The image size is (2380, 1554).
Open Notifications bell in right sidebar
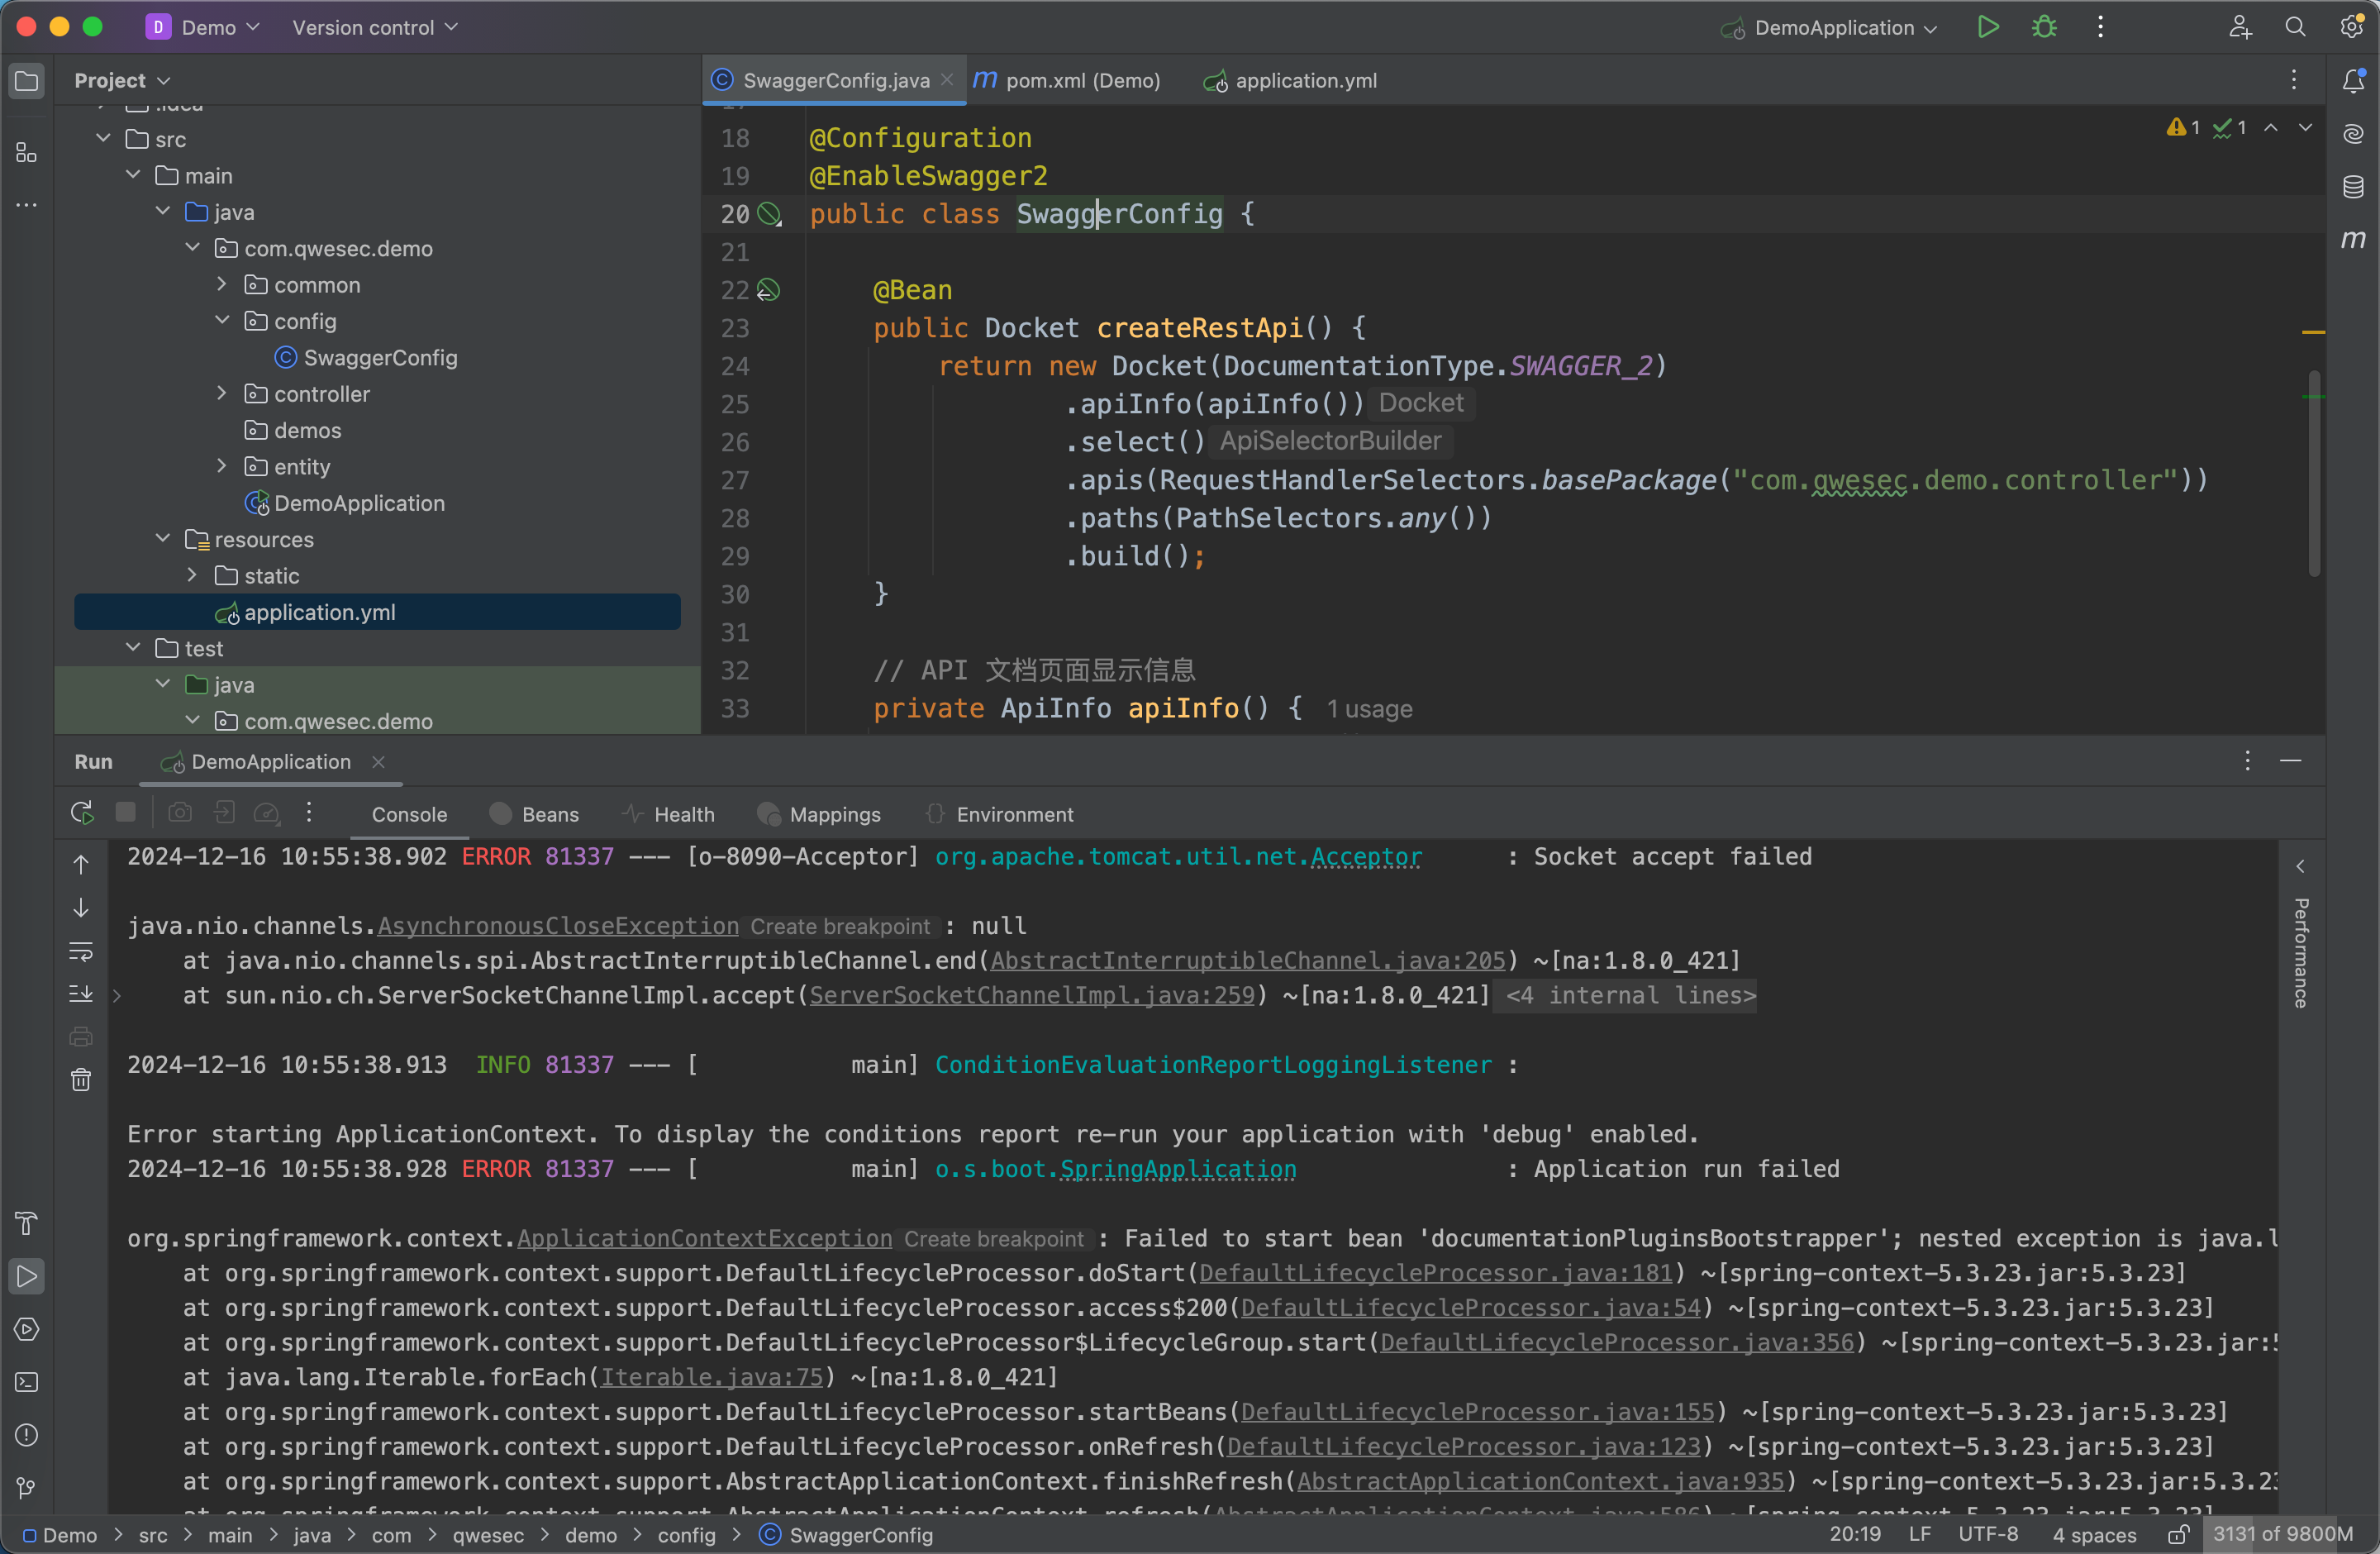coord(2354,80)
